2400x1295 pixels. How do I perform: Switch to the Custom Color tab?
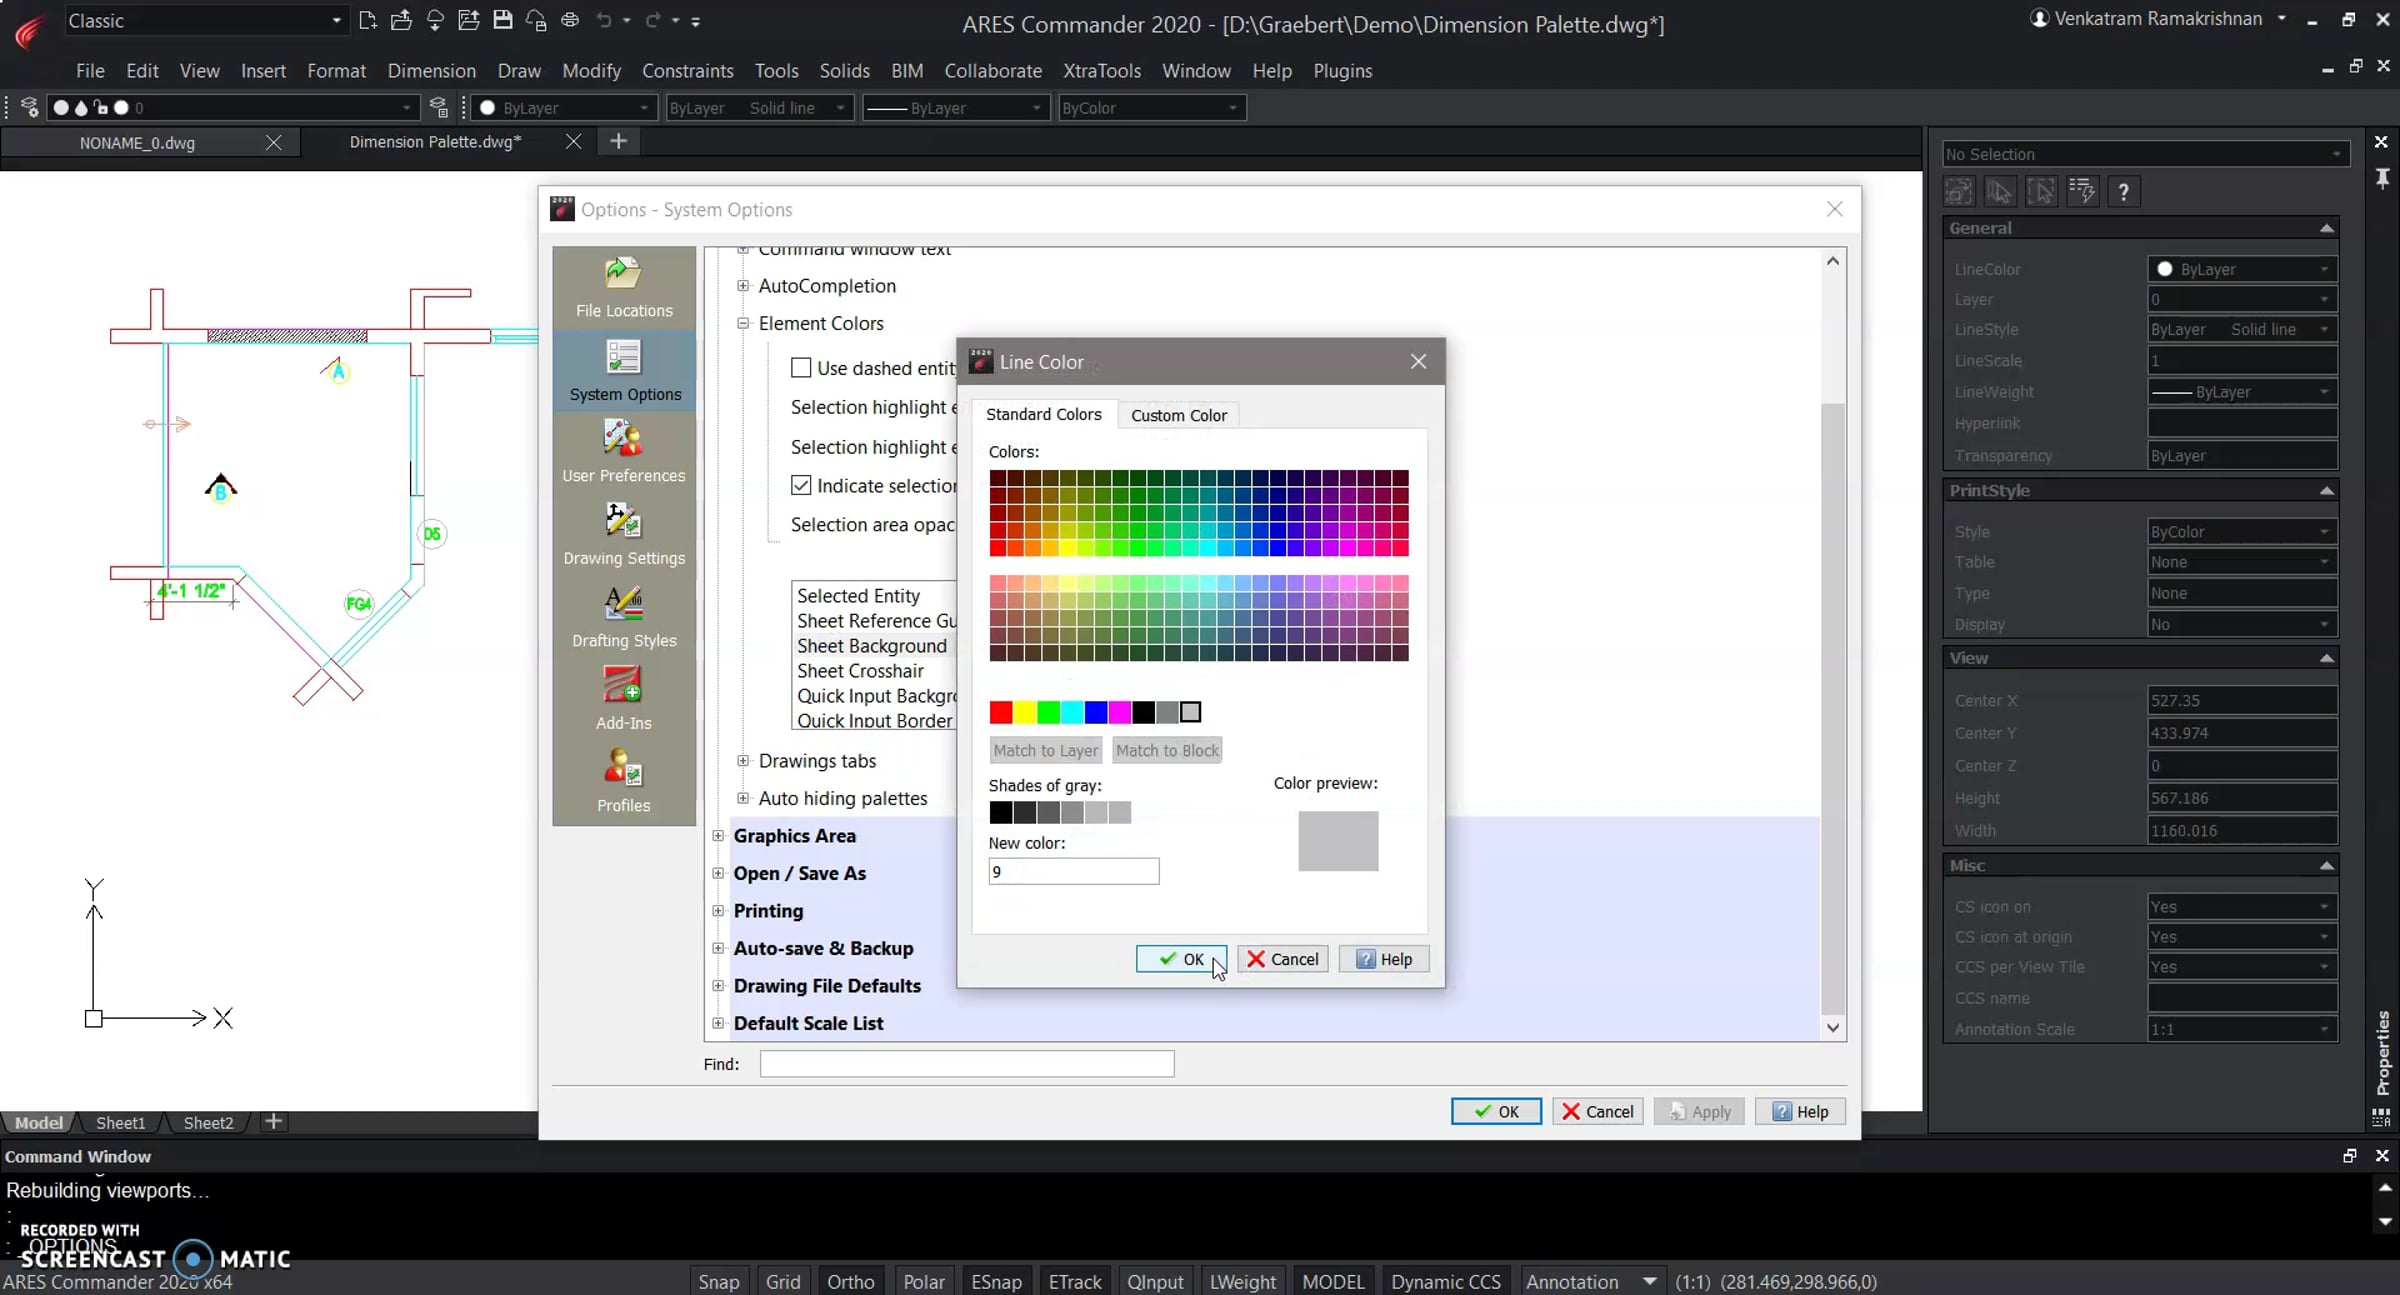coord(1178,415)
